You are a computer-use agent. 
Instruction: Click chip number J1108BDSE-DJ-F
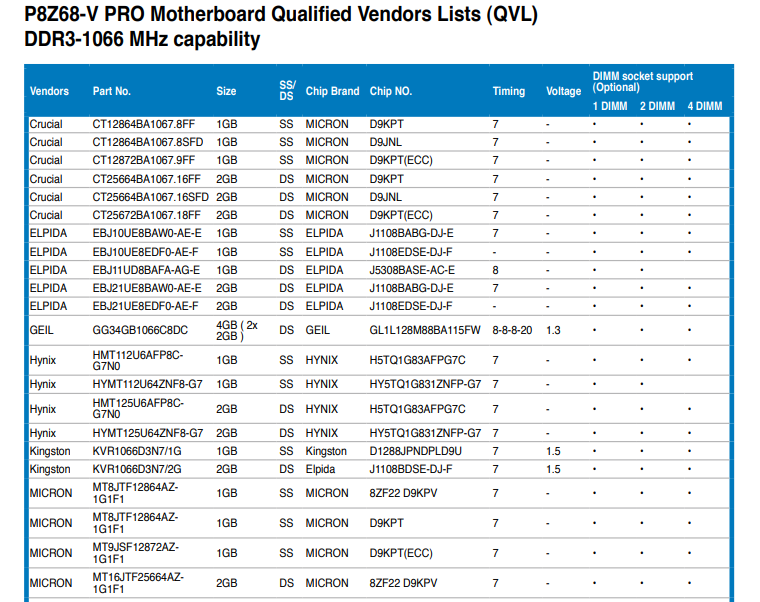pyautogui.click(x=411, y=469)
